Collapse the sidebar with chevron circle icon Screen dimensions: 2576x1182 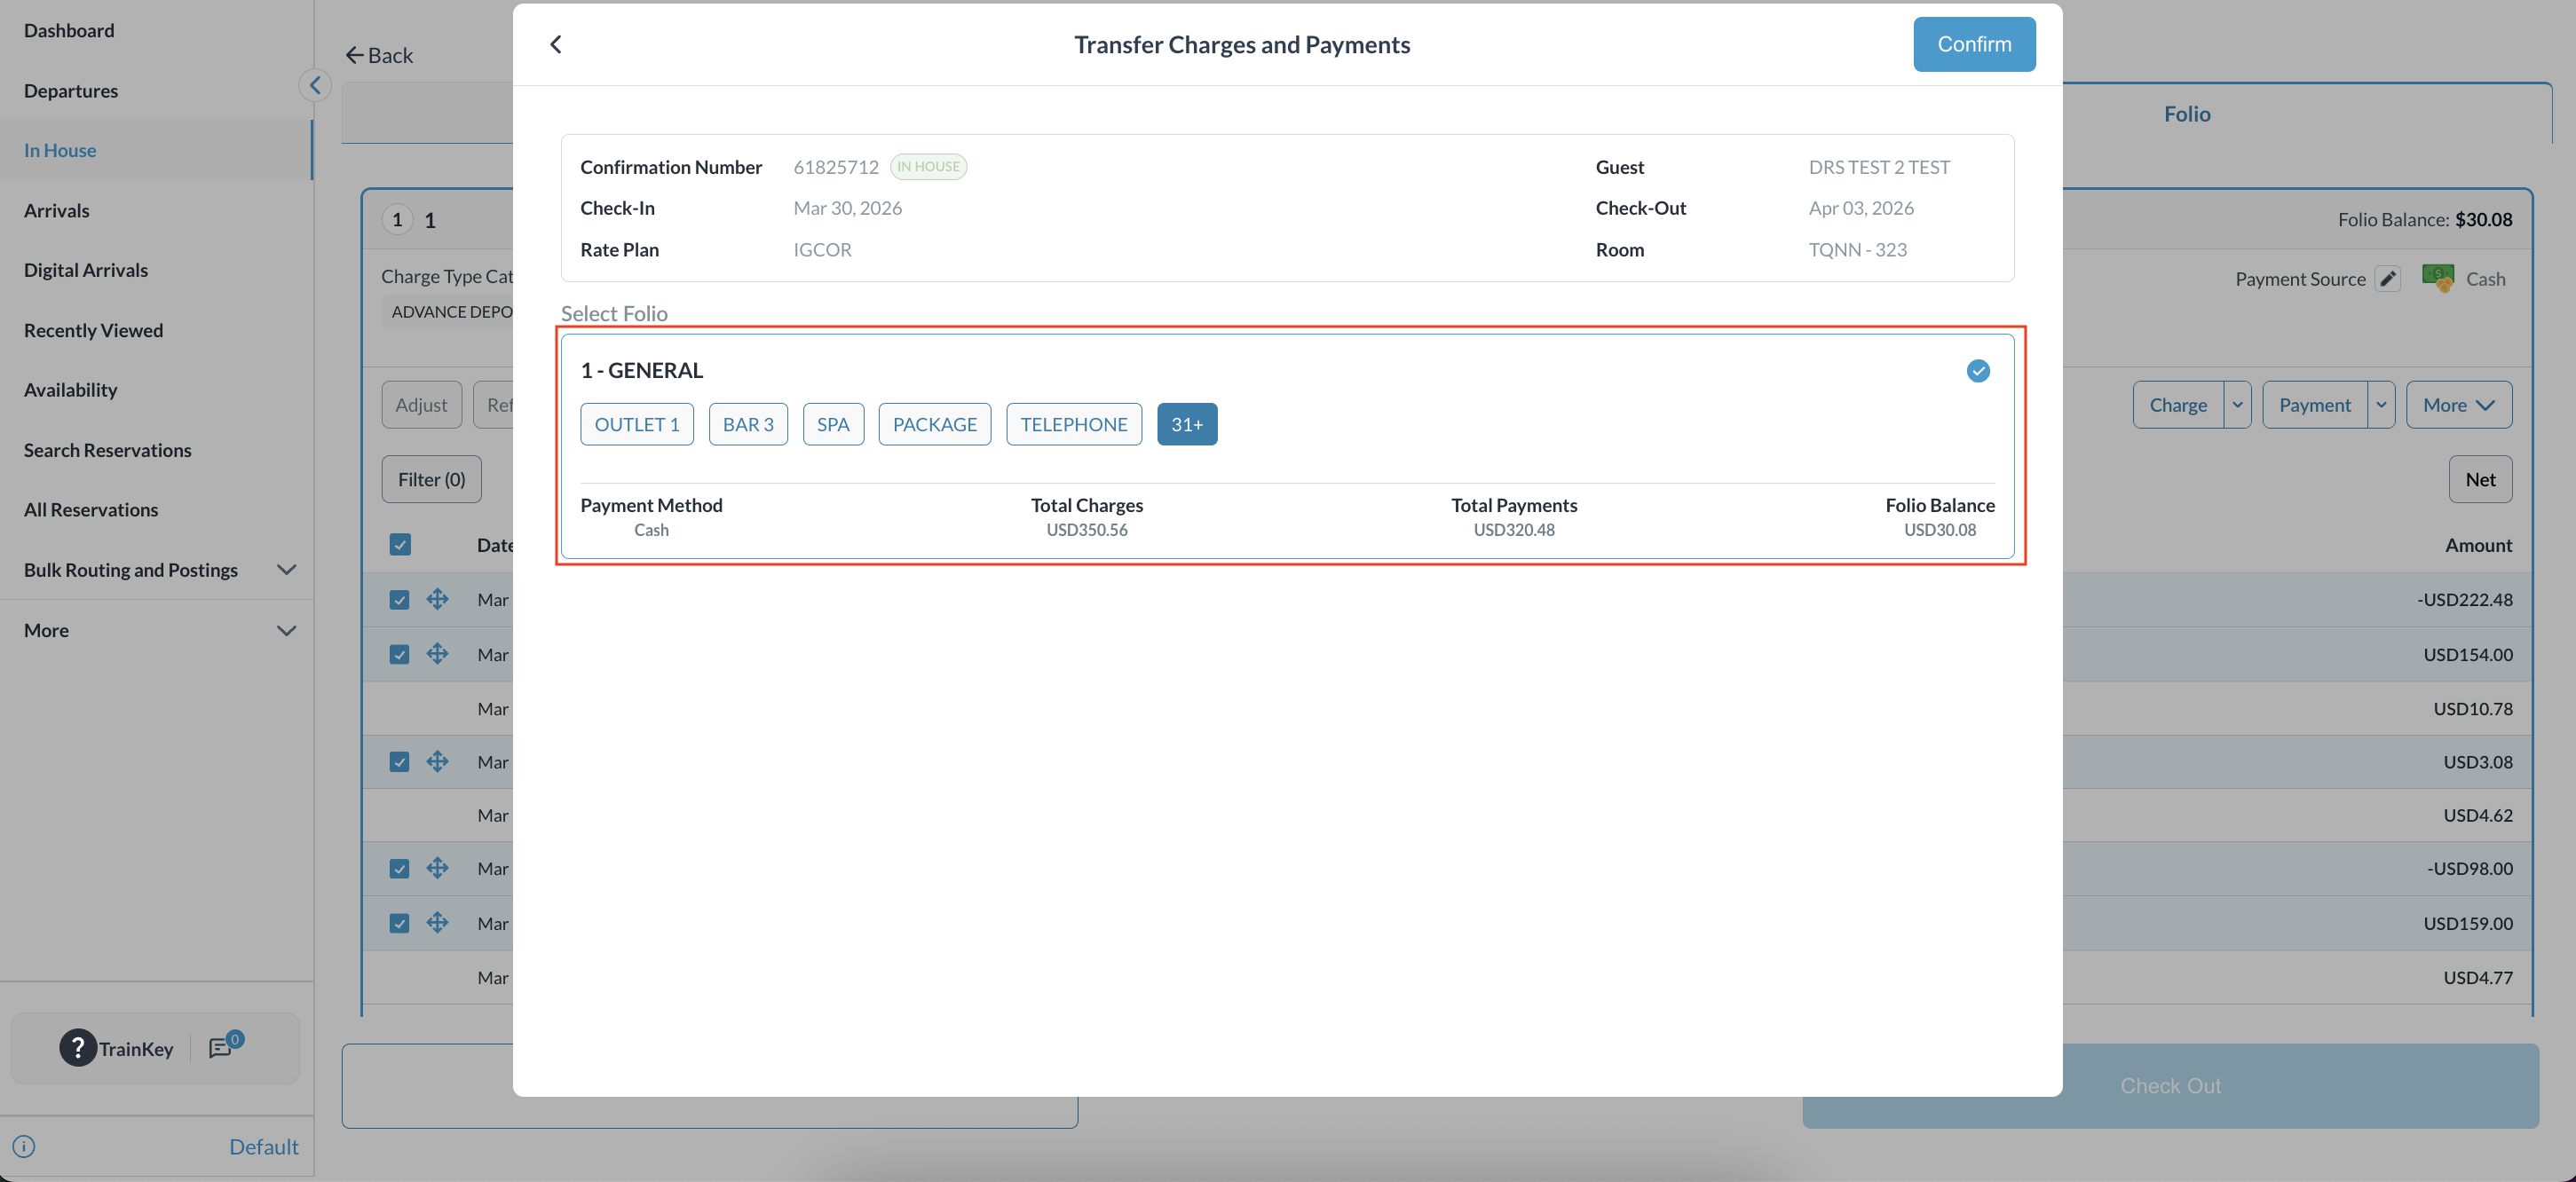point(315,85)
